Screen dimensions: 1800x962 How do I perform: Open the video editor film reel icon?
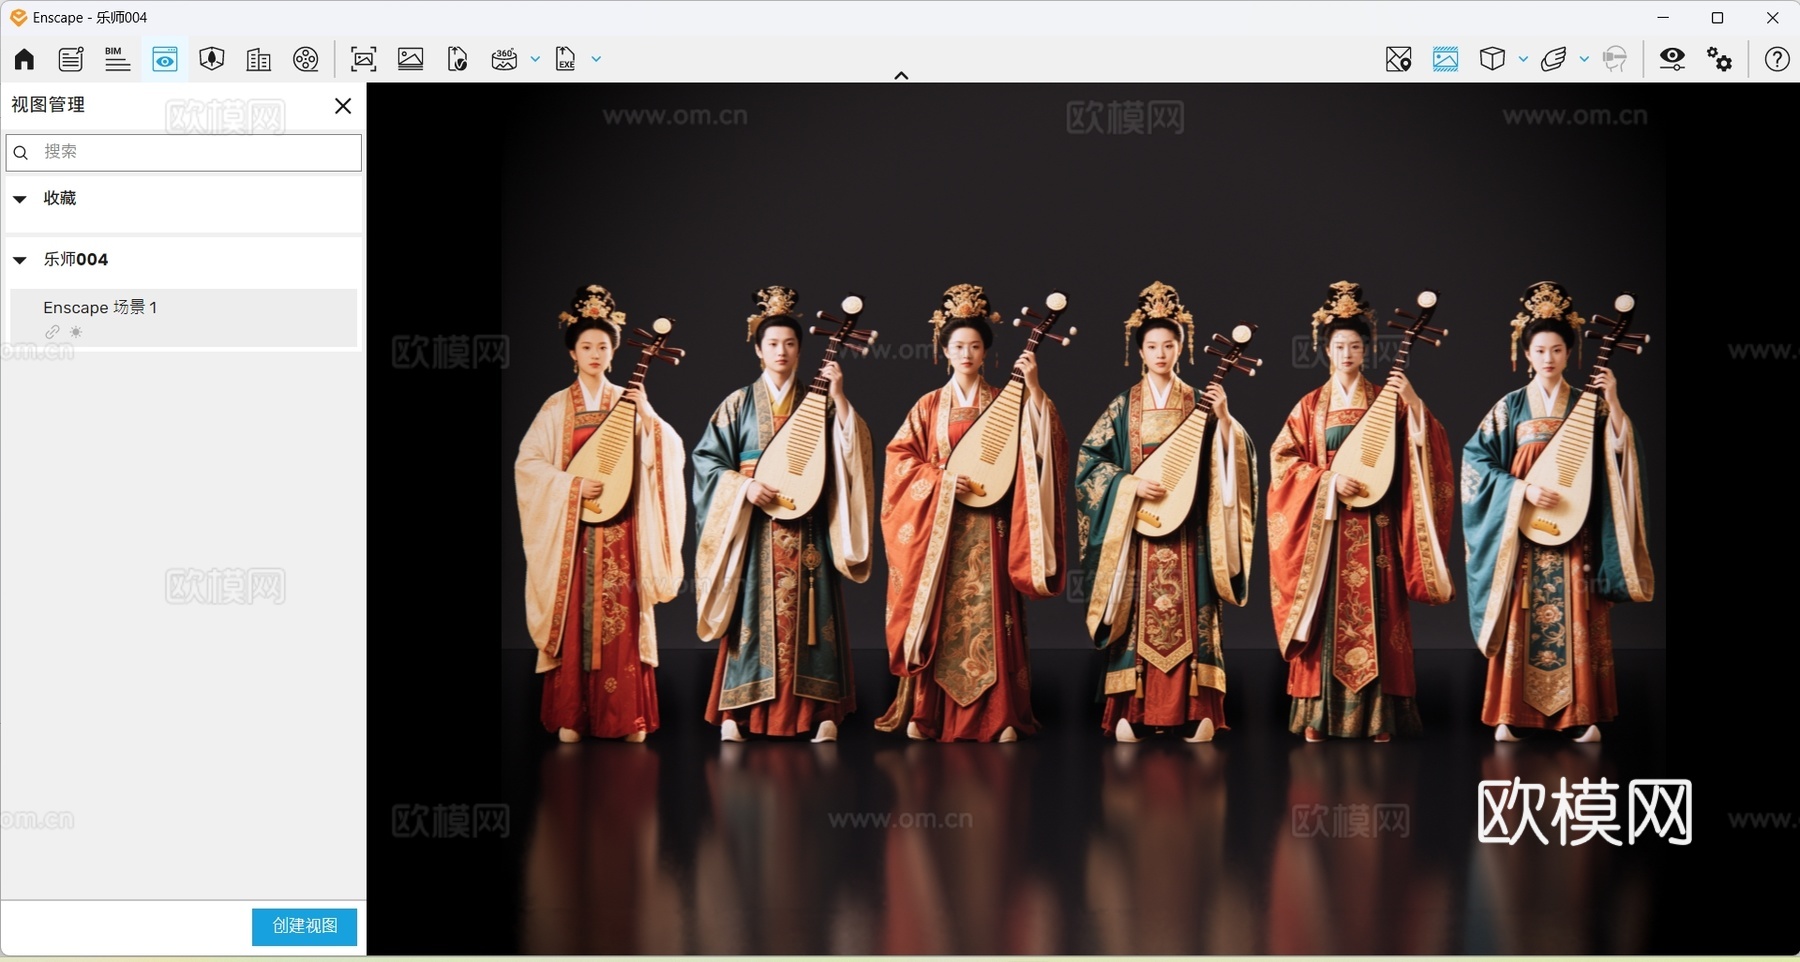(306, 59)
